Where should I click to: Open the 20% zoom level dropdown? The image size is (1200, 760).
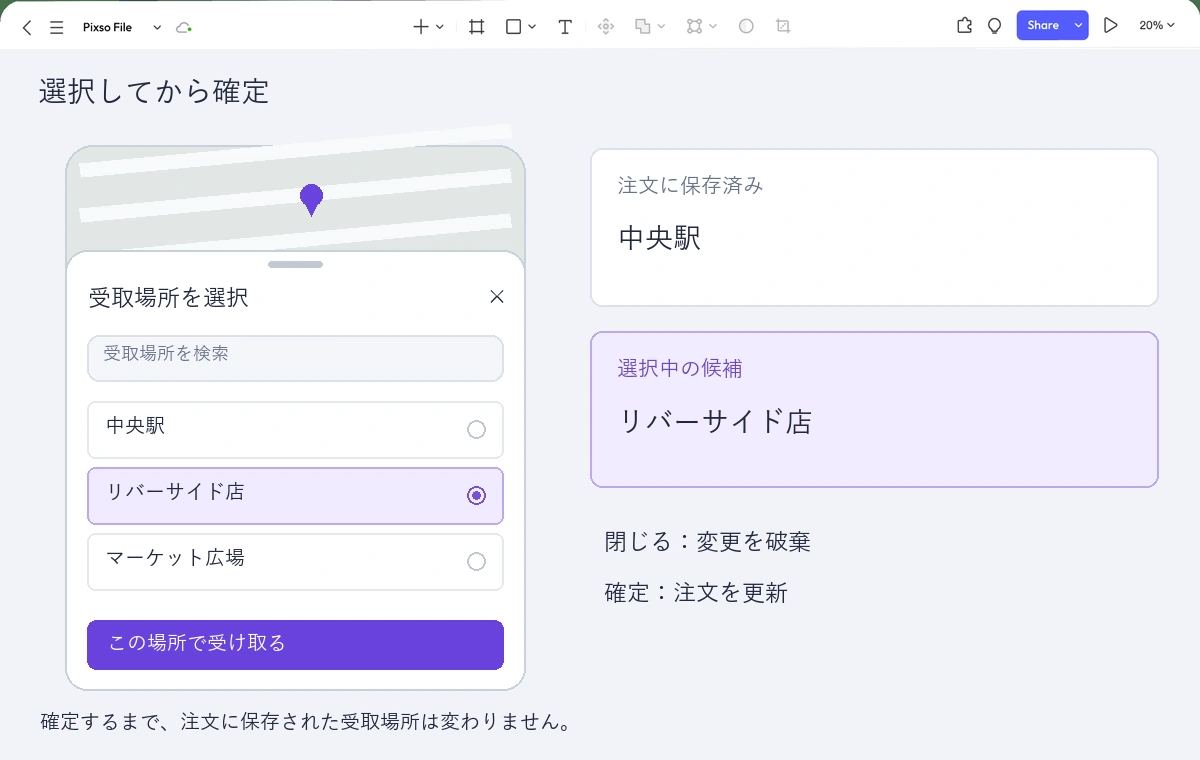(x=1156, y=26)
